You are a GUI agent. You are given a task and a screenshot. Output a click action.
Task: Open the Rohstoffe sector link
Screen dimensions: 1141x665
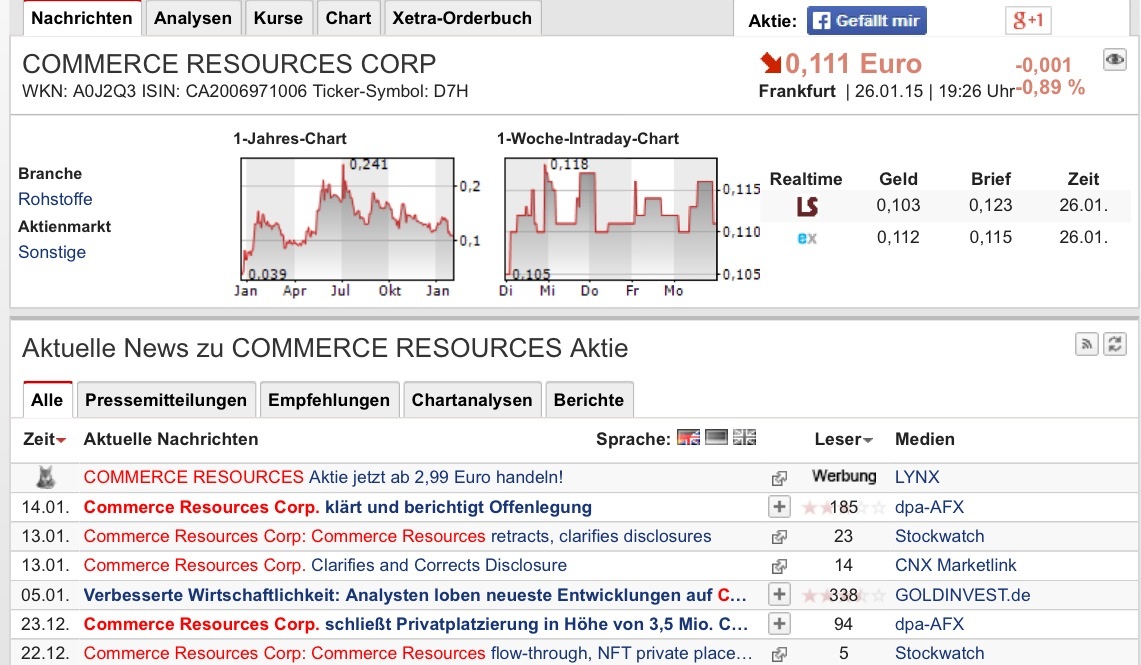click(55, 199)
